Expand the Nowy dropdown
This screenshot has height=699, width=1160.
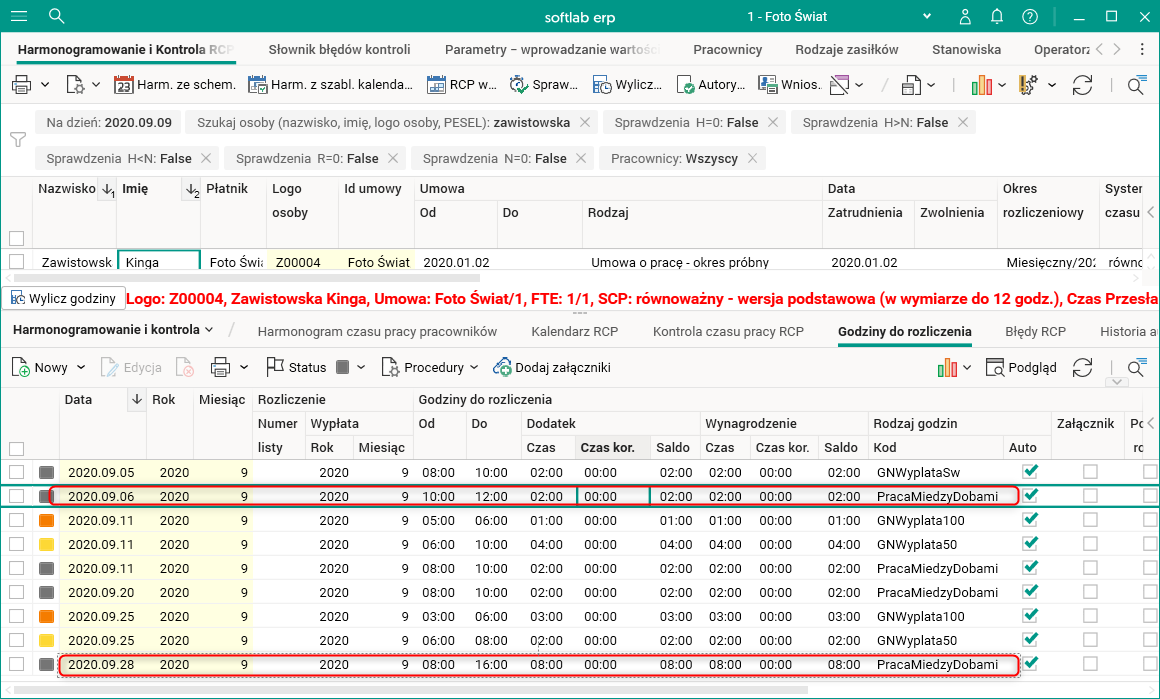tap(81, 367)
